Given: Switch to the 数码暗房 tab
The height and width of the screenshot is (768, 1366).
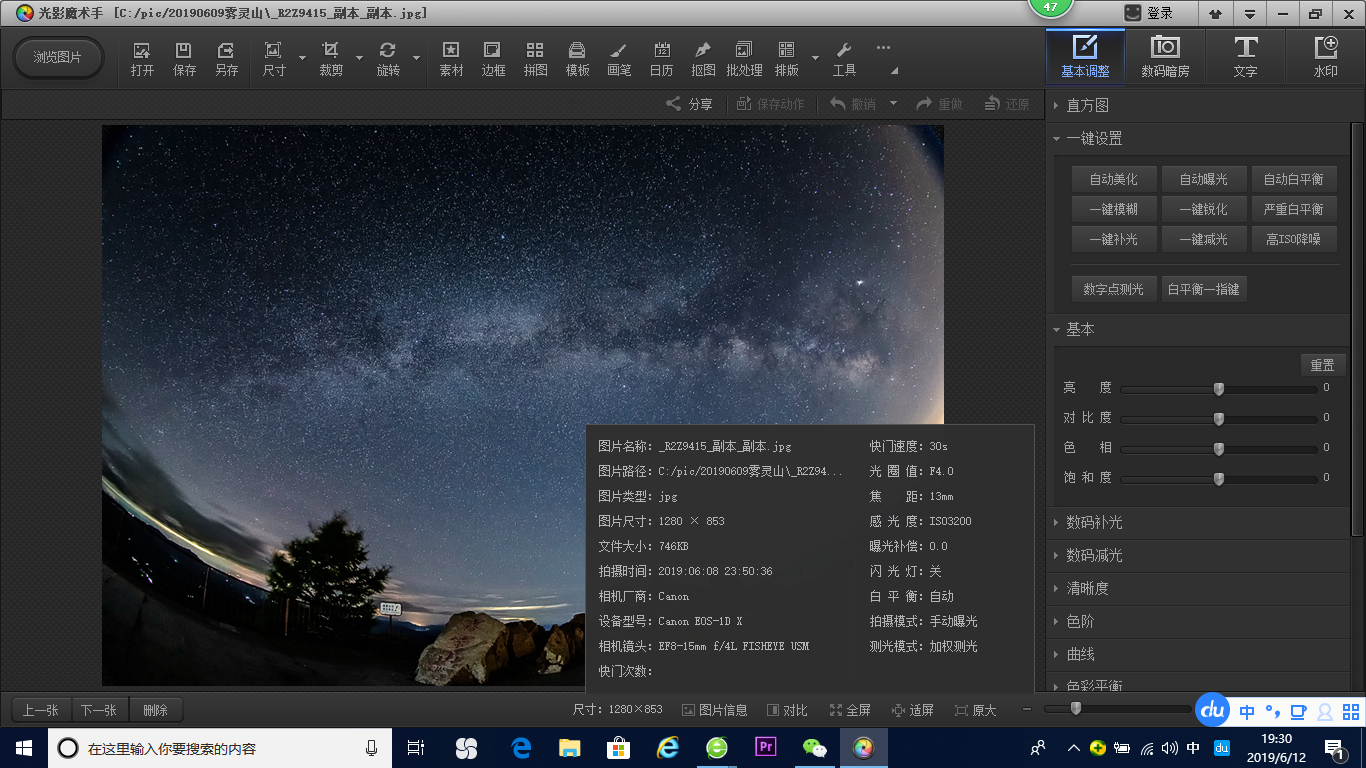Looking at the screenshot, I should (x=1165, y=56).
